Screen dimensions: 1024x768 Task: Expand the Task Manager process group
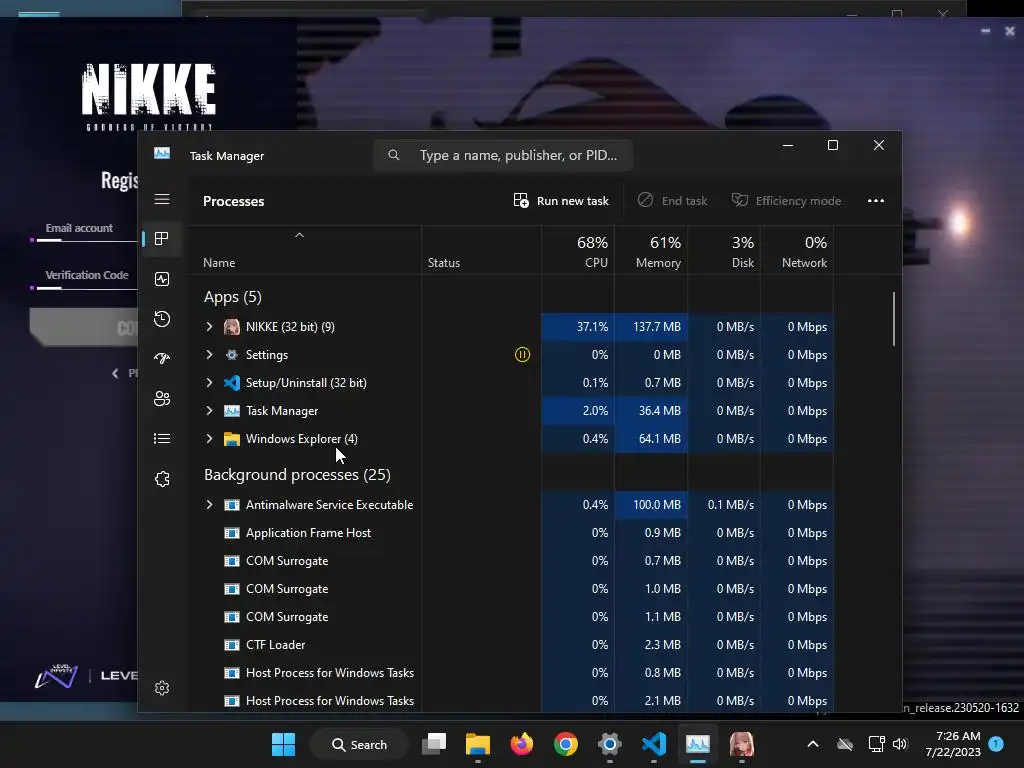click(209, 411)
